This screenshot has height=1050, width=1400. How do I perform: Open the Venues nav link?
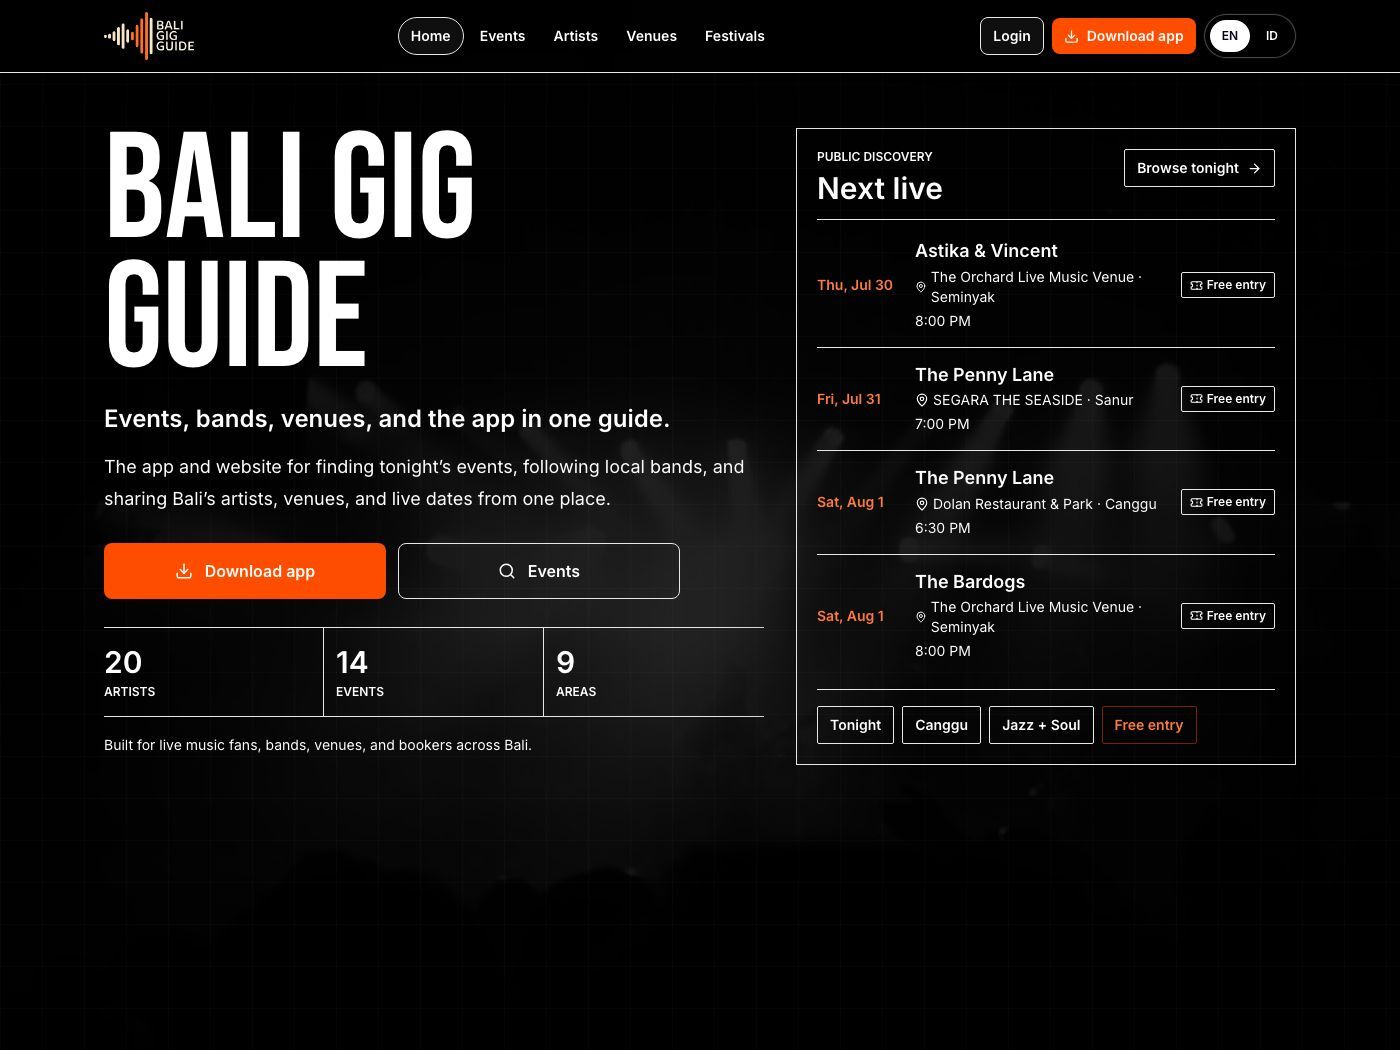coord(652,36)
